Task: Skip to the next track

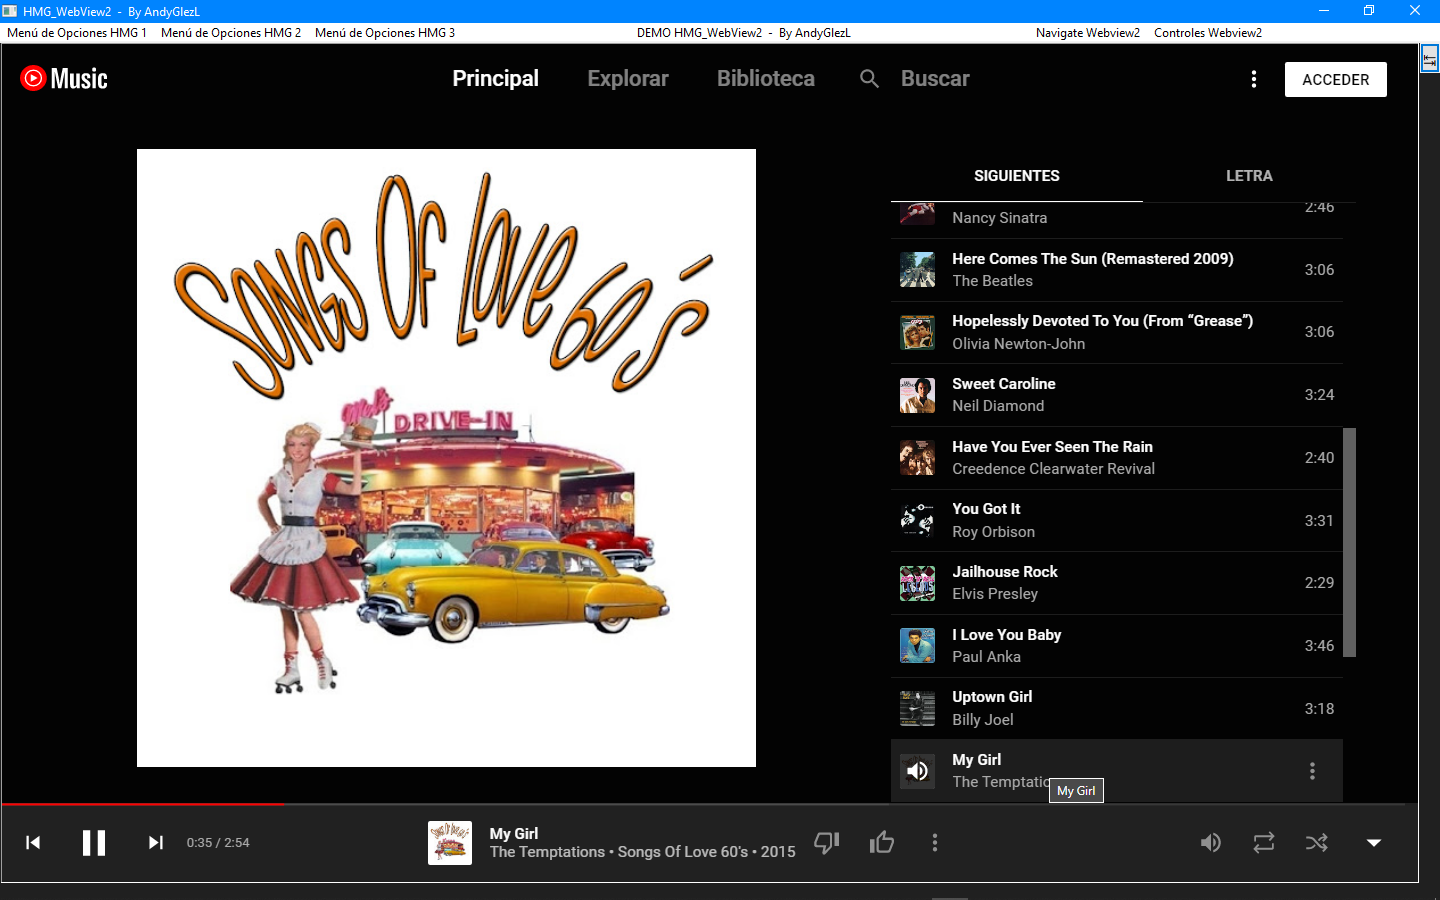Action: (x=155, y=843)
